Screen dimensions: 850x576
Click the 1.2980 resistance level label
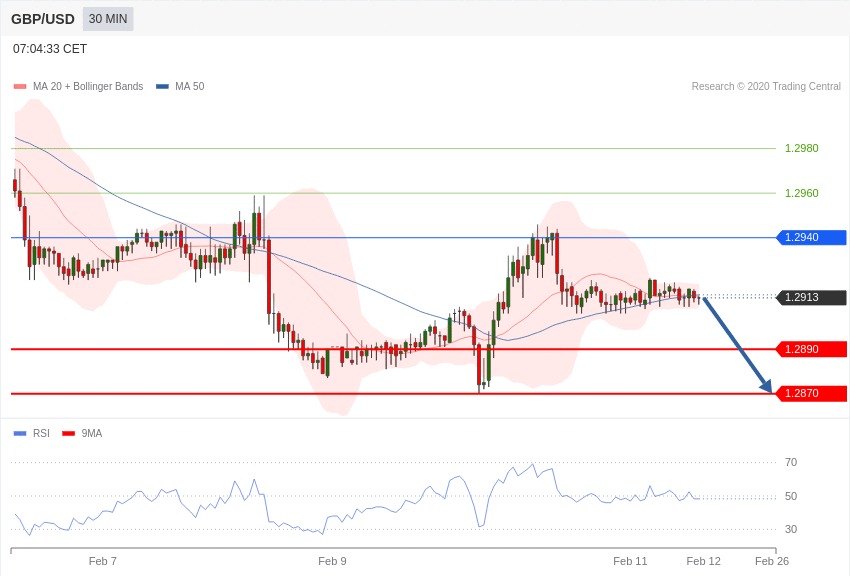(802, 148)
